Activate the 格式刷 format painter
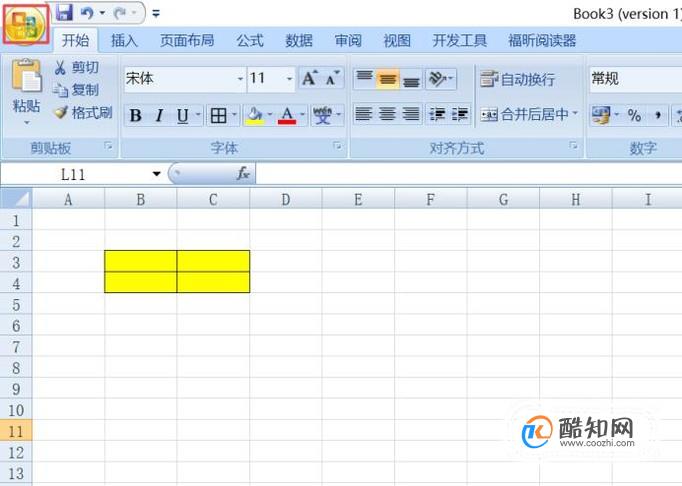The width and height of the screenshot is (682, 486). point(83,113)
